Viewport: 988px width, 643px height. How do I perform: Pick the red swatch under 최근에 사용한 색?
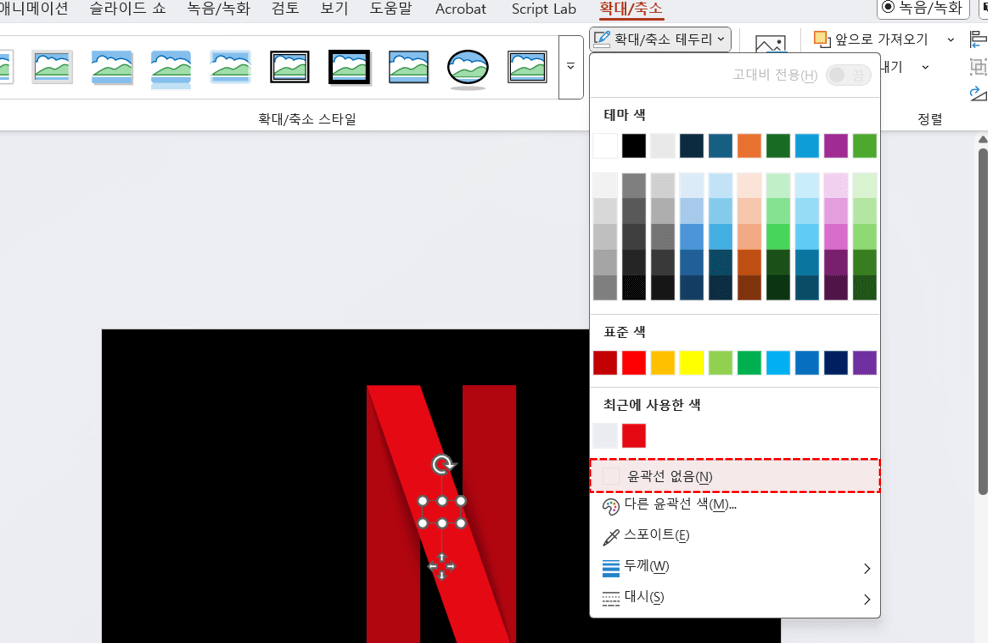tap(636, 436)
